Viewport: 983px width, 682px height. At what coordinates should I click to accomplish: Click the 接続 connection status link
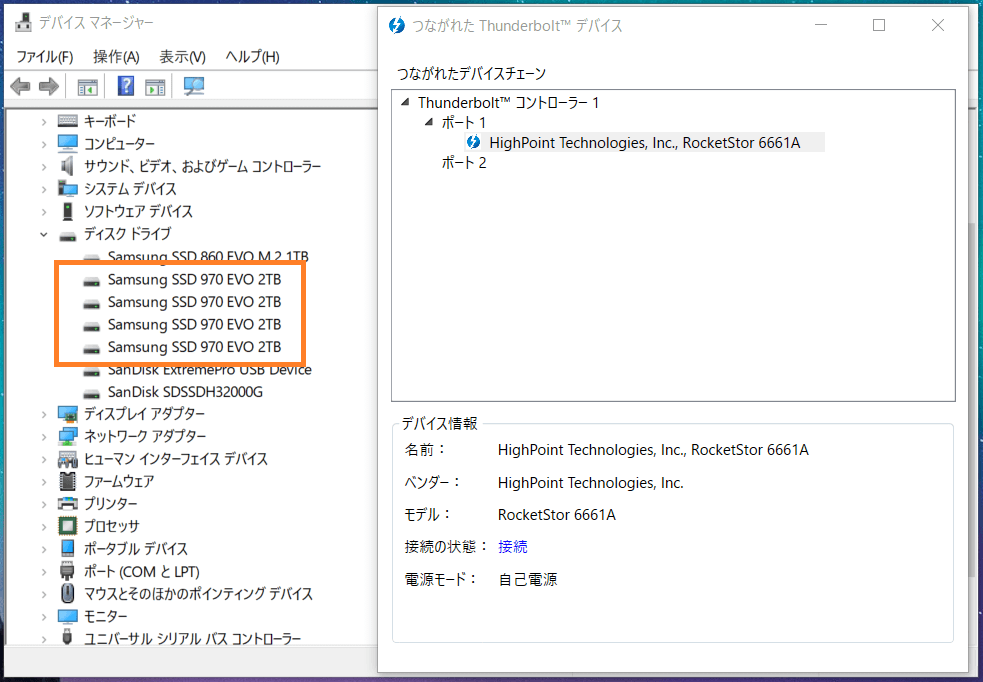point(513,547)
